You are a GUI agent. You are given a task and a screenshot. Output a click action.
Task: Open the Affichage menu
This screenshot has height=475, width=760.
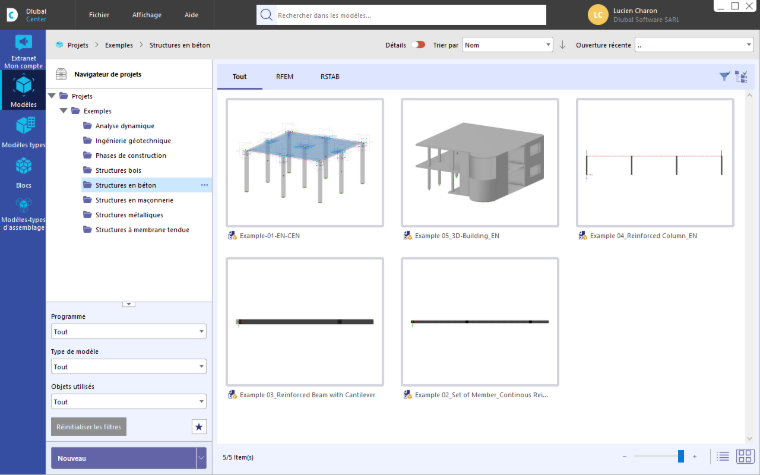click(147, 15)
